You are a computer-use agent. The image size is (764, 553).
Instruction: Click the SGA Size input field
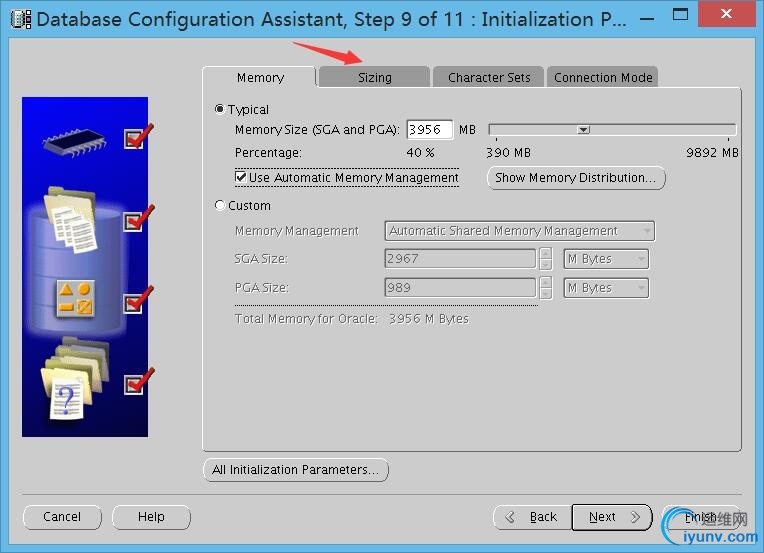(460, 259)
